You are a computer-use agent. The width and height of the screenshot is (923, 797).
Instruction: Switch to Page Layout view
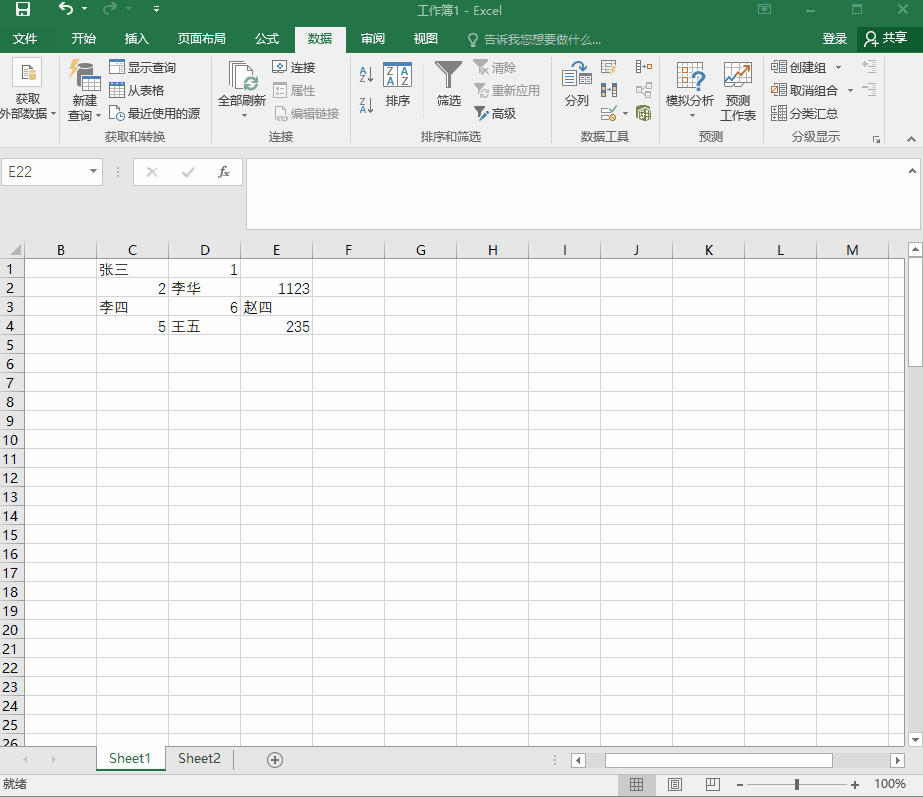675,784
